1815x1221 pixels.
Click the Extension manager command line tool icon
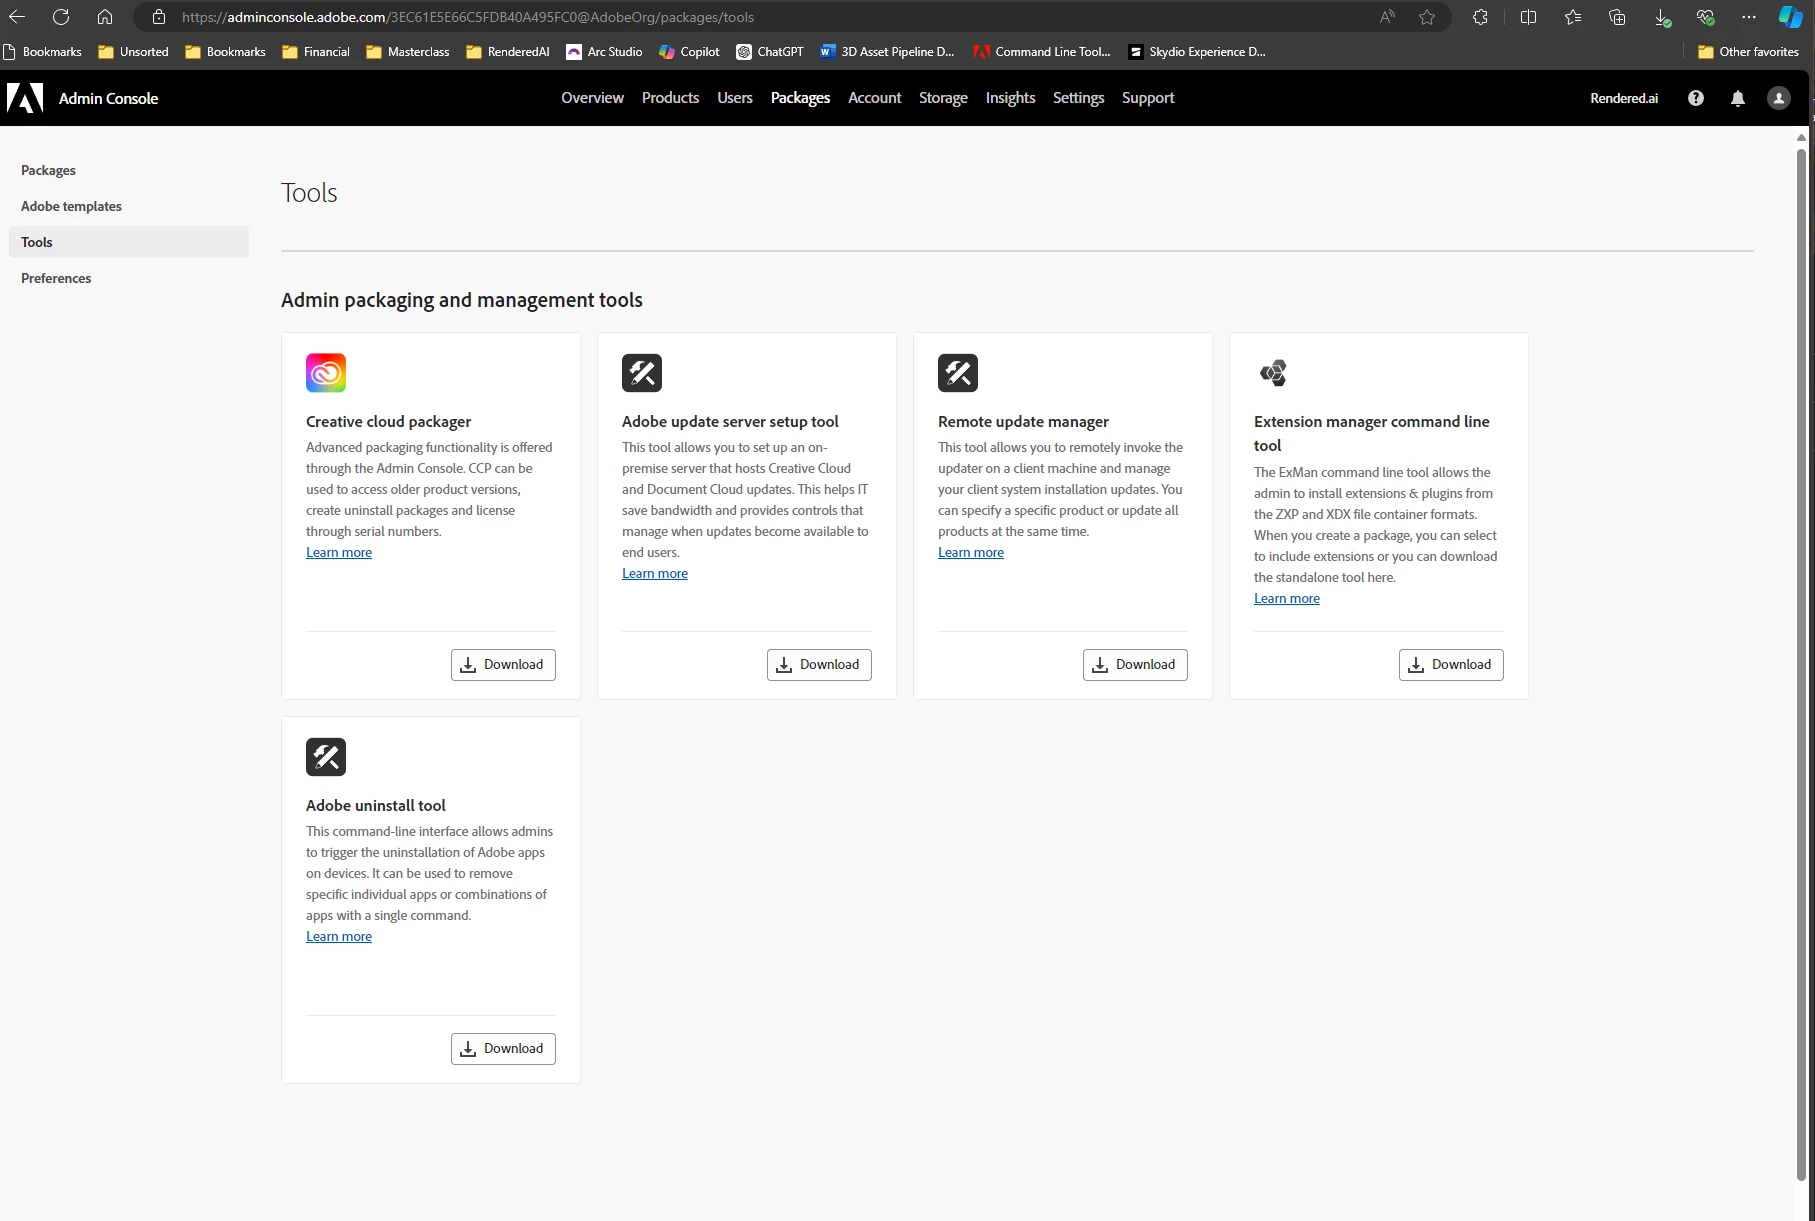pyautogui.click(x=1274, y=373)
